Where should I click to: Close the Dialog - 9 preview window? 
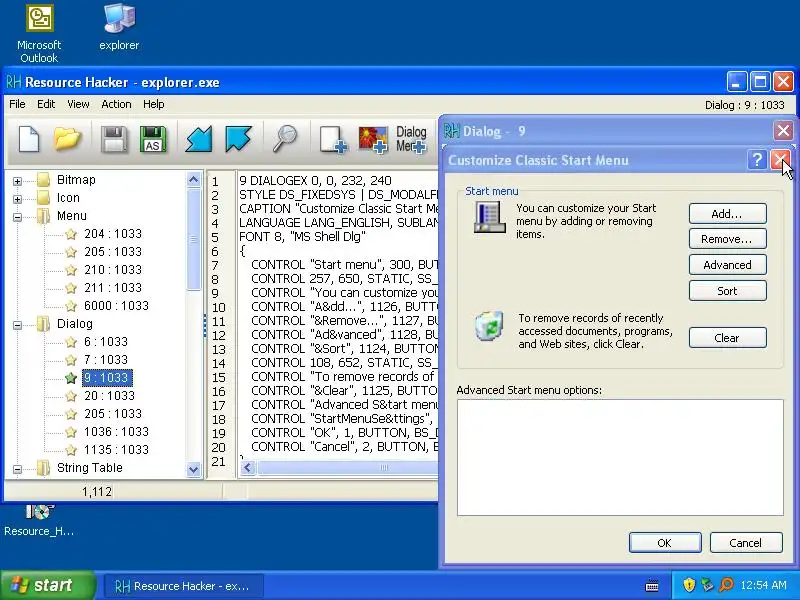(x=783, y=131)
